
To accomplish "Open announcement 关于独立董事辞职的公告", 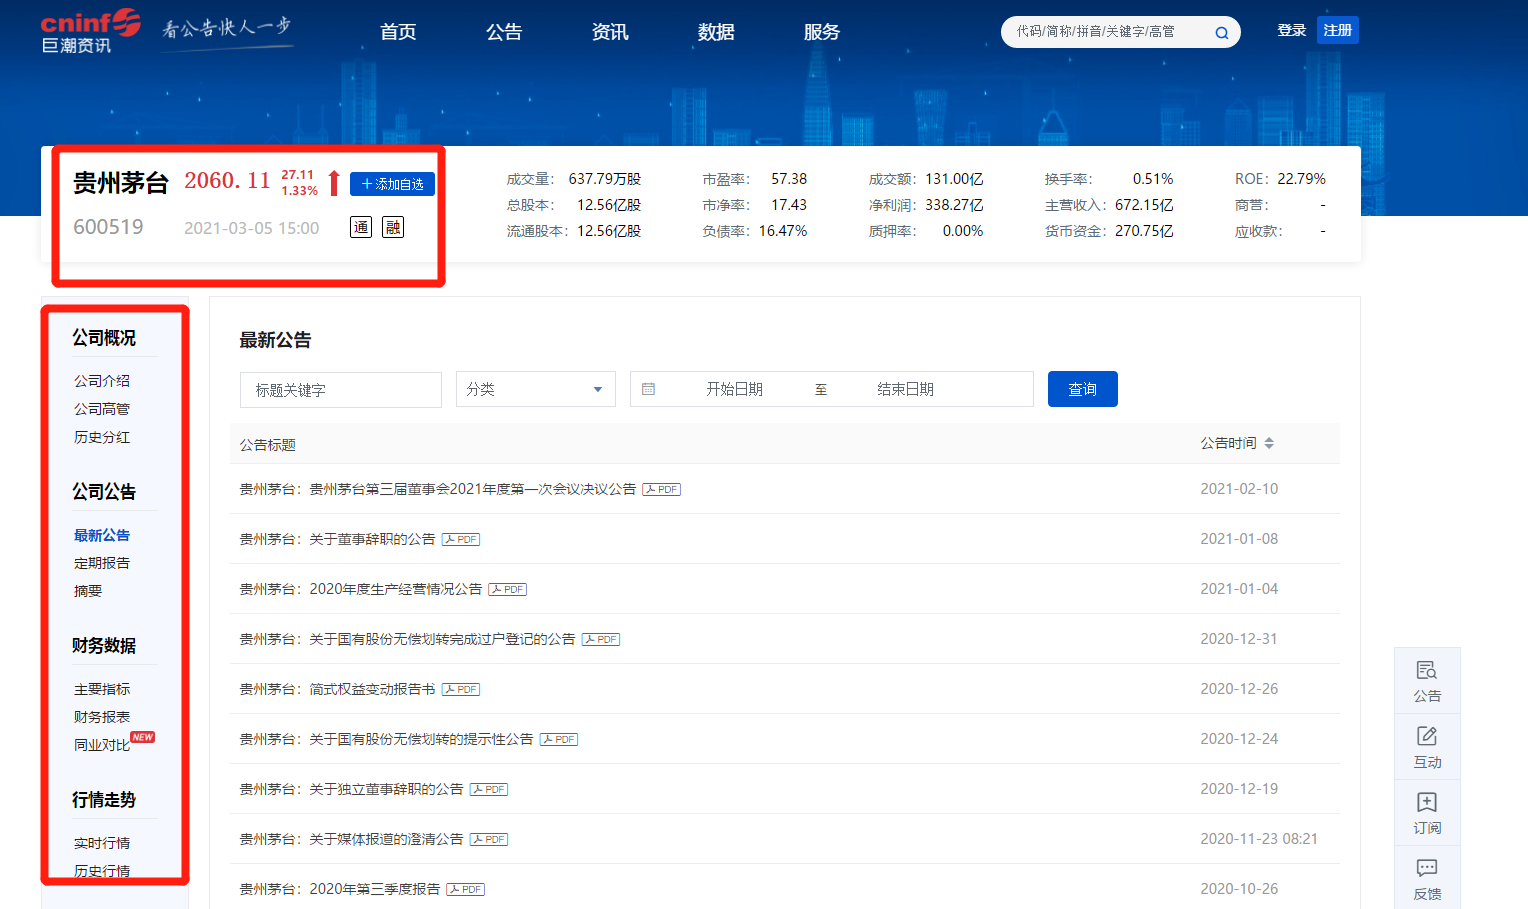I will 352,789.
